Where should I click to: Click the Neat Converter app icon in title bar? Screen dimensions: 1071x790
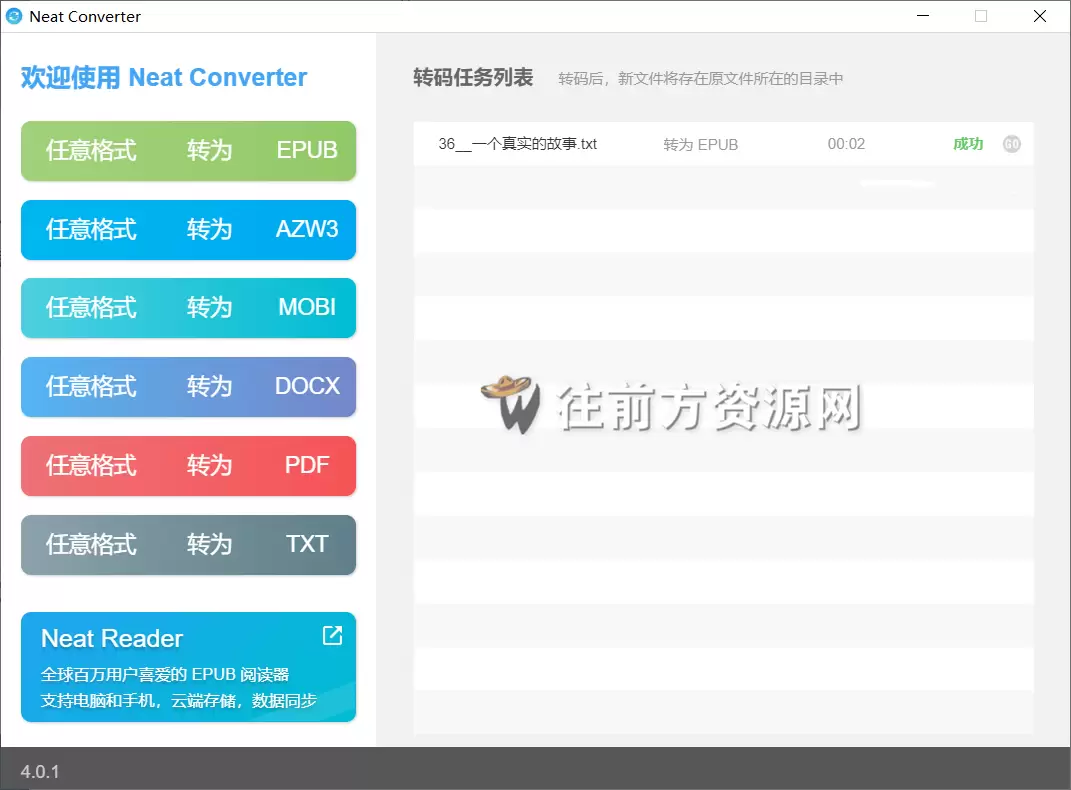pos(14,16)
